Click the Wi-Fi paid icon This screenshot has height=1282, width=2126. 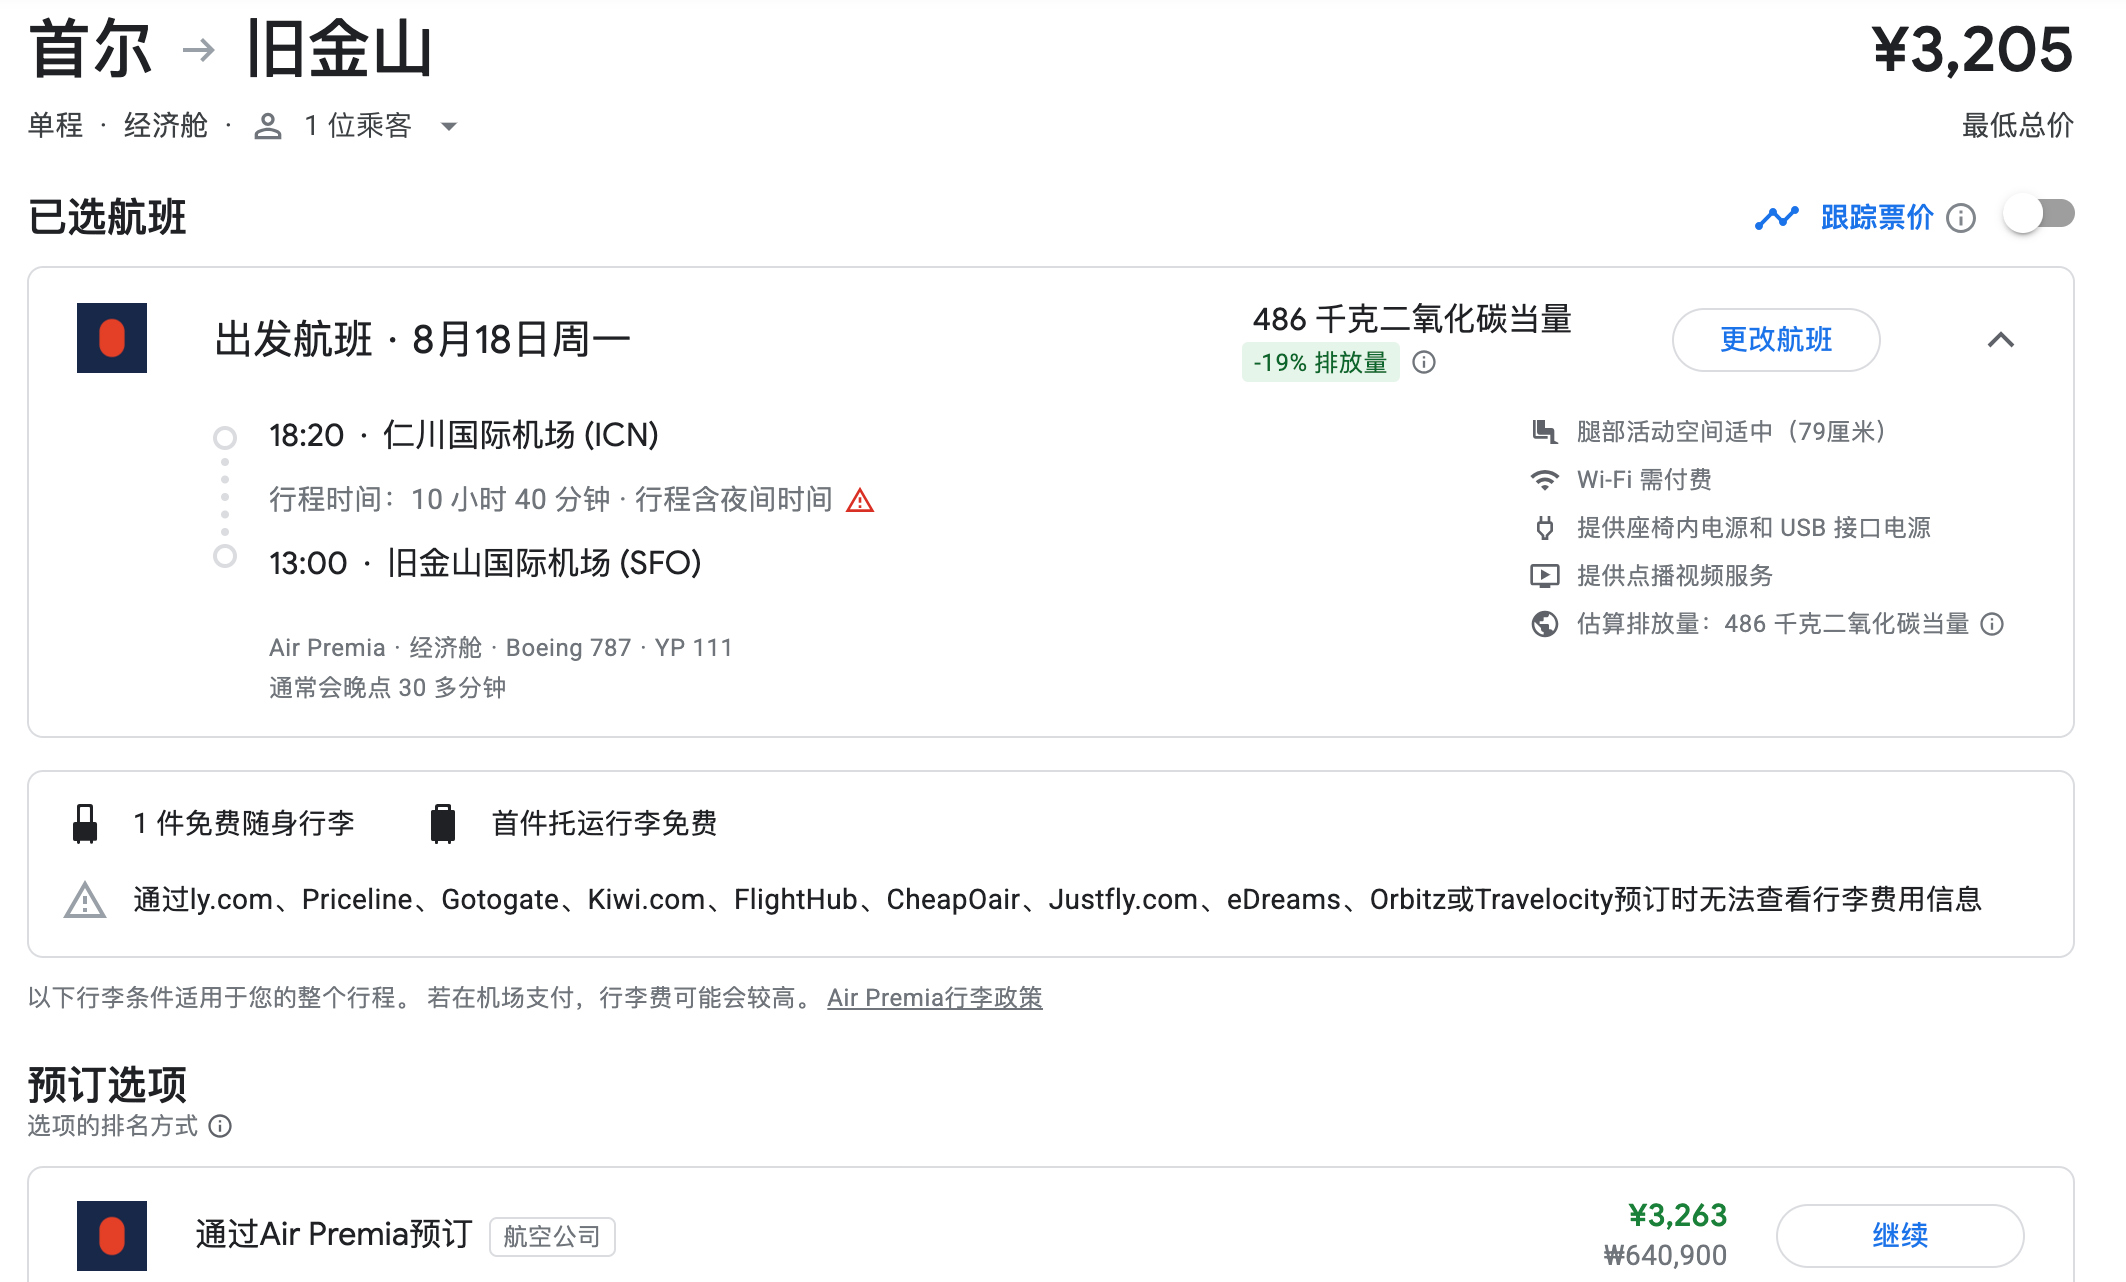[1545, 480]
